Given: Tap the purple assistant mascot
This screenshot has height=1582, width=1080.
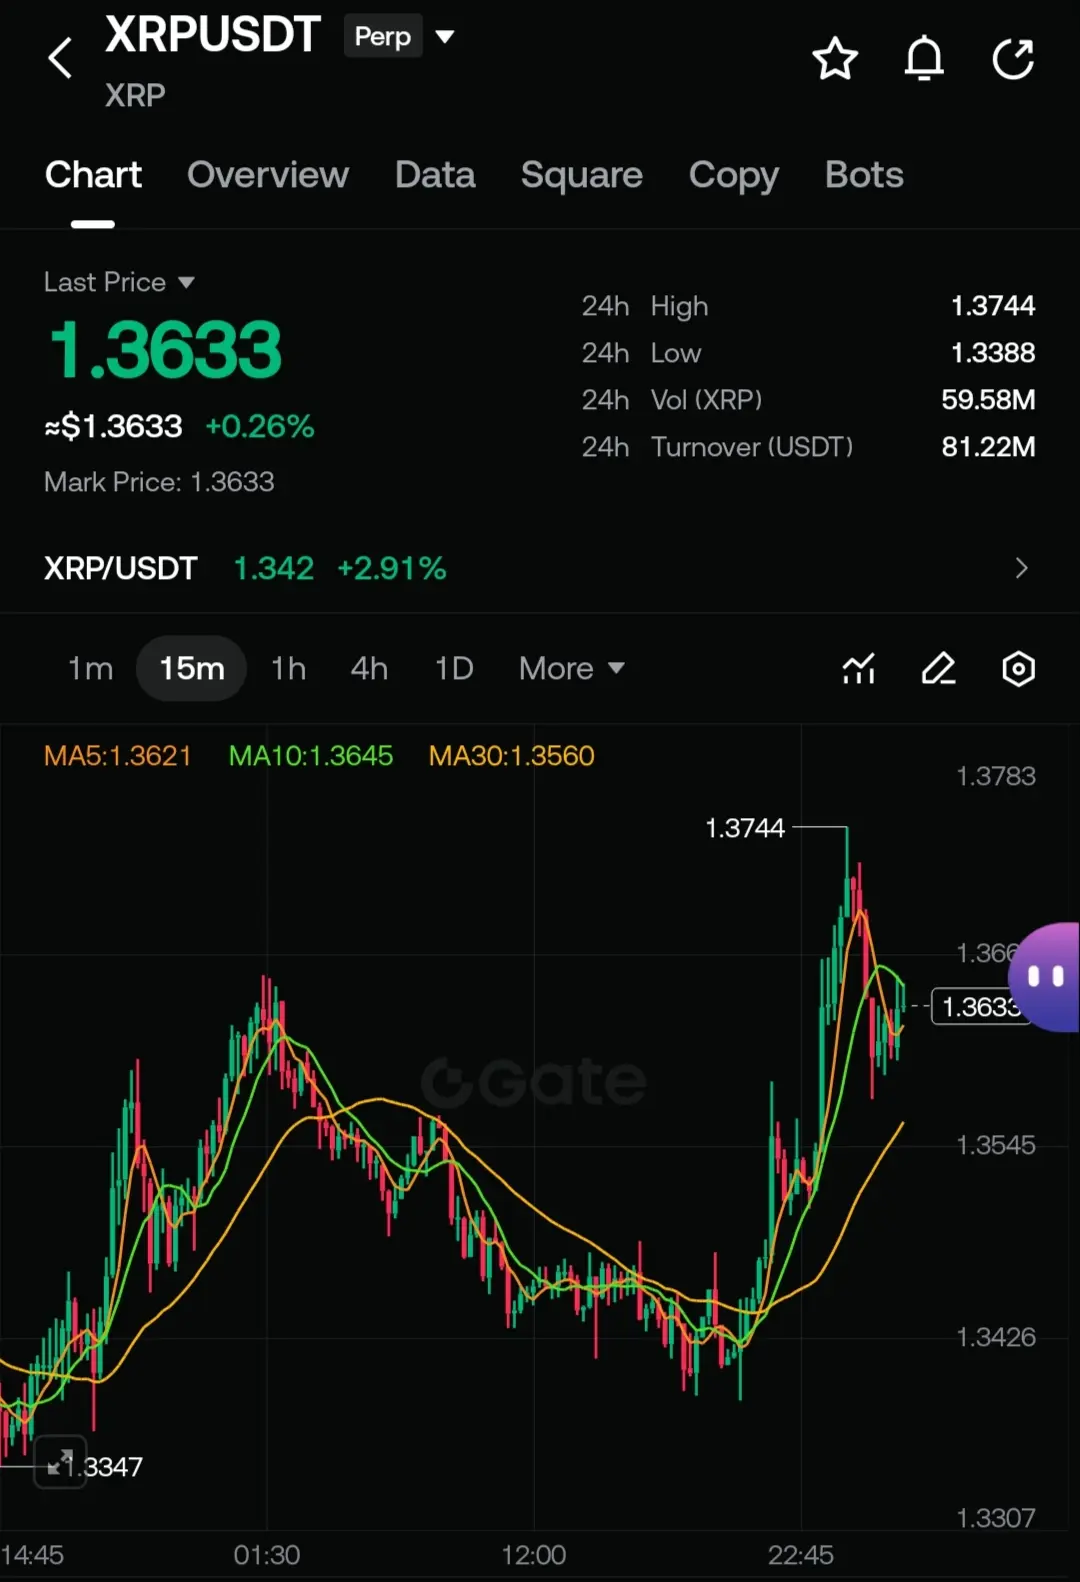Looking at the screenshot, I should tap(1044, 977).
